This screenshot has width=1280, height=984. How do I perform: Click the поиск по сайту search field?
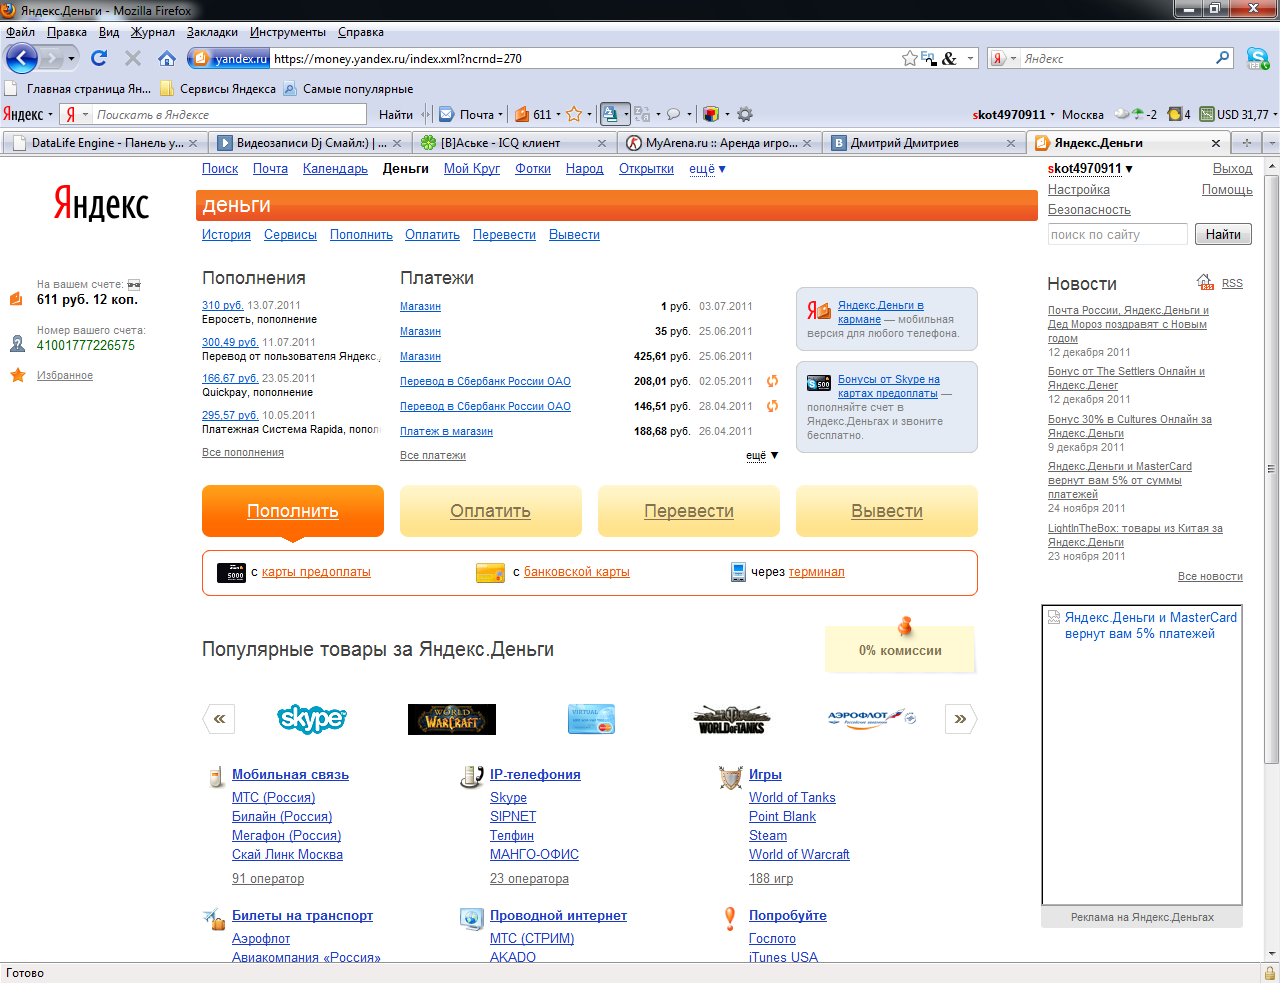point(1118,235)
